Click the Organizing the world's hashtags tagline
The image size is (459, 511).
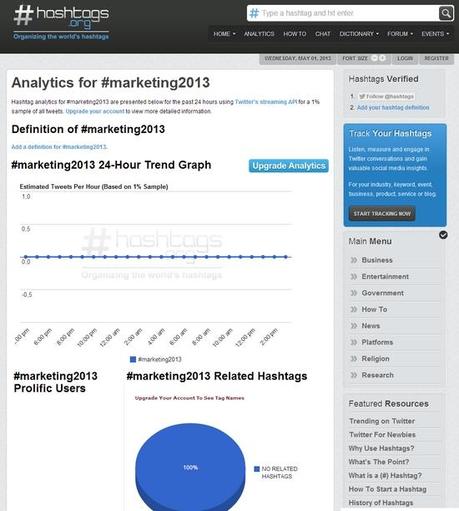pyautogui.click(x=61, y=37)
